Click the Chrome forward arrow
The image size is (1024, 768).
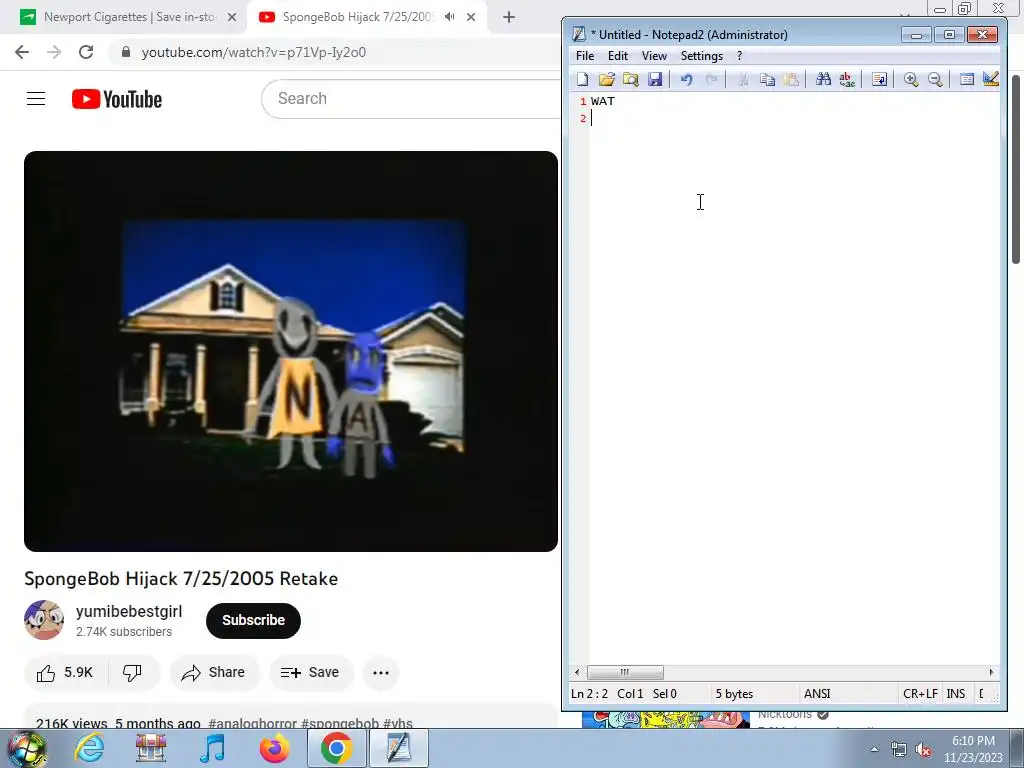pyautogui.click(x=54, y=52)
